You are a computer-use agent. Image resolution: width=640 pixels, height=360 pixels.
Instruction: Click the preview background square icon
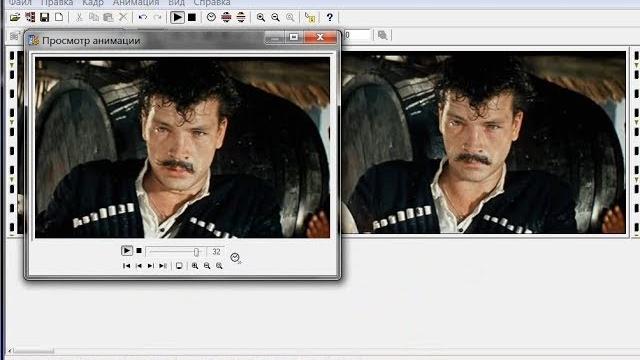coord(179,266)
